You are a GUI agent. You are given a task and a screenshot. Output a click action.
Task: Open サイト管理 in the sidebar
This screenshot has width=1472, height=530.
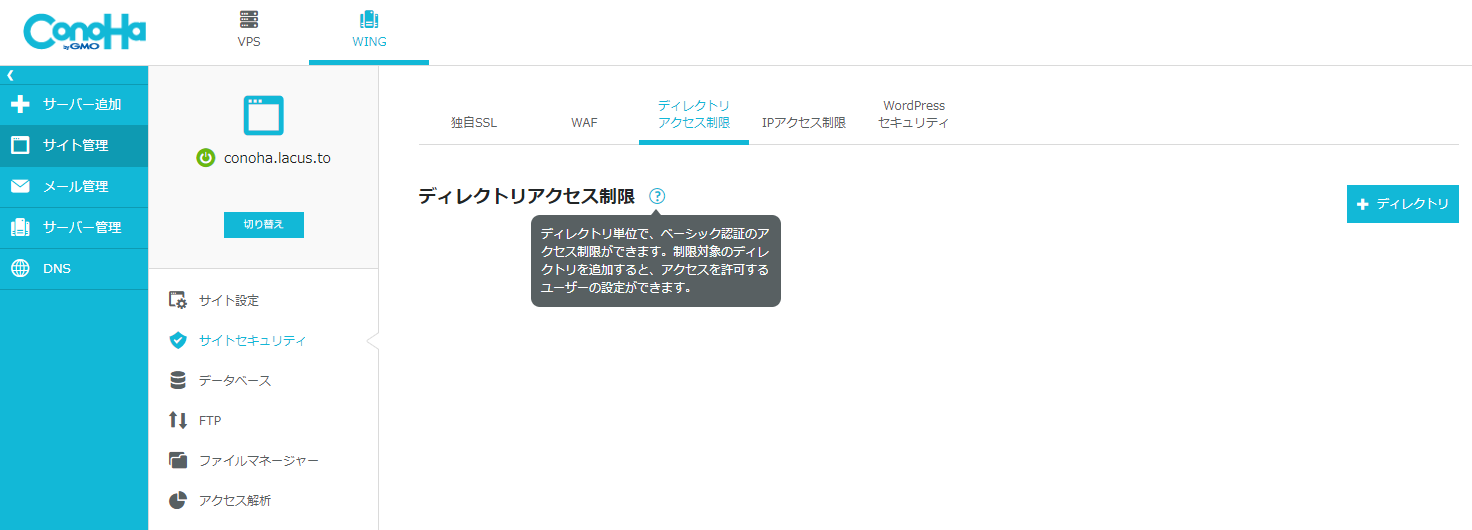74,145
